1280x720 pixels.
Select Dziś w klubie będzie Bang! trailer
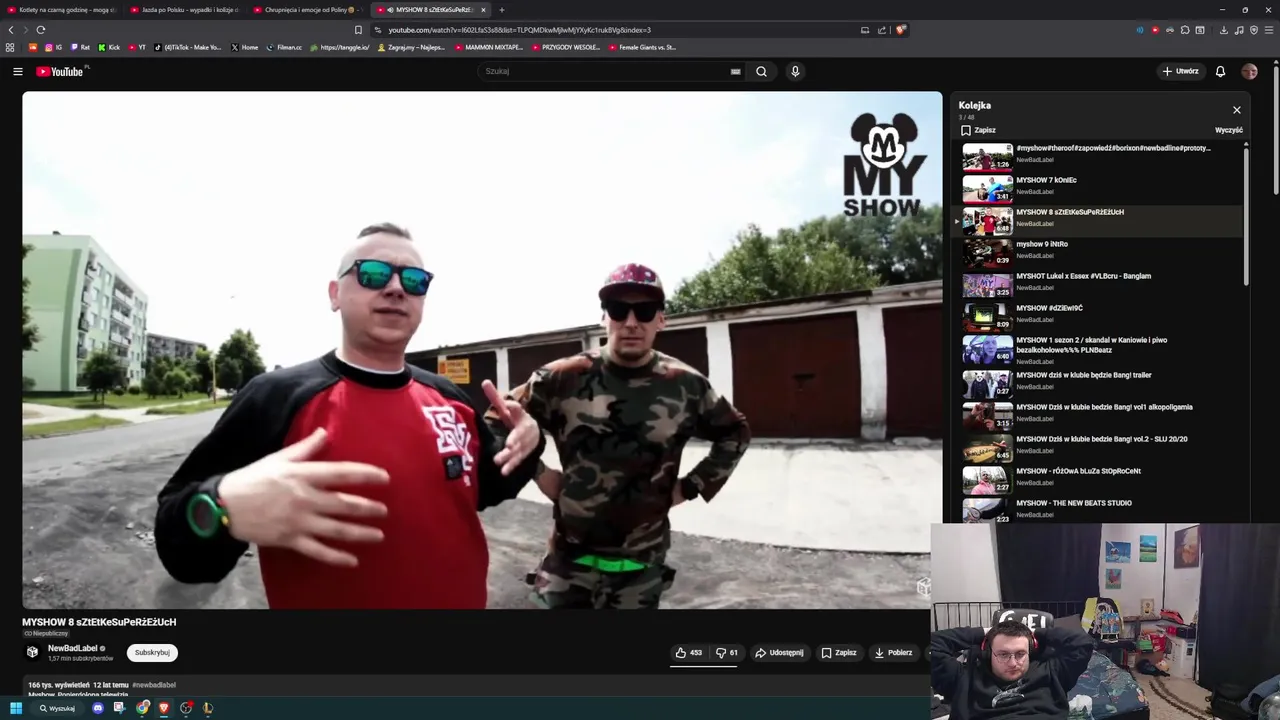point(1100,382)
